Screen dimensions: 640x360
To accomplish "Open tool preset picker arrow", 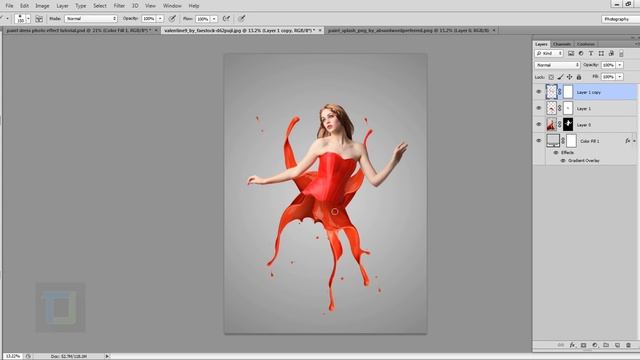I will click(7, 19).
